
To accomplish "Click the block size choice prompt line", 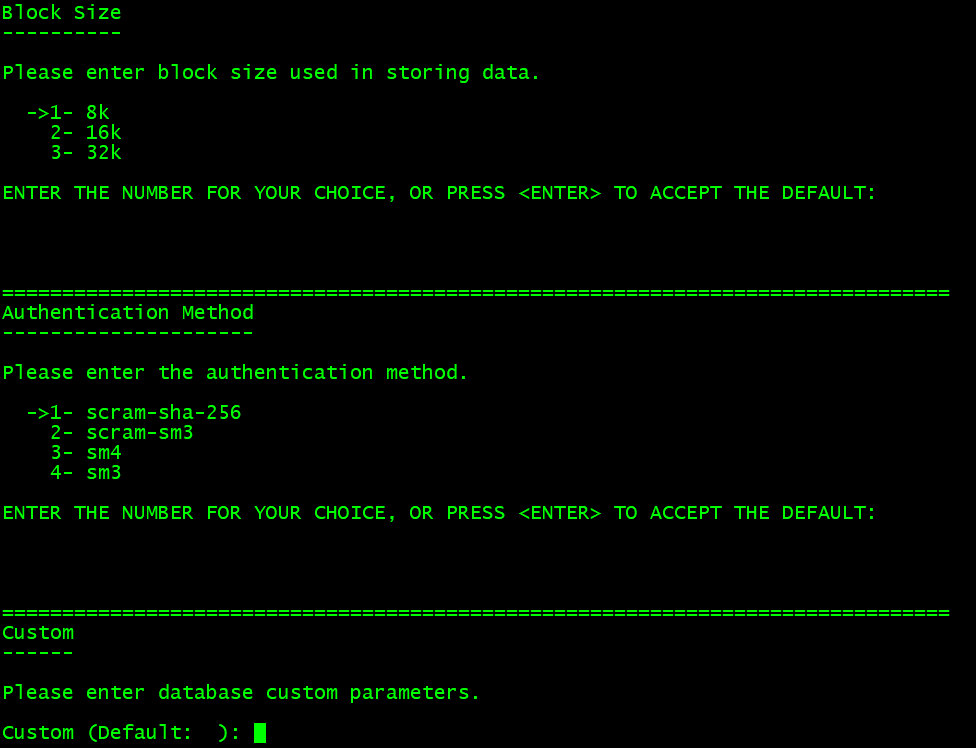I will (x=439, y=193).
